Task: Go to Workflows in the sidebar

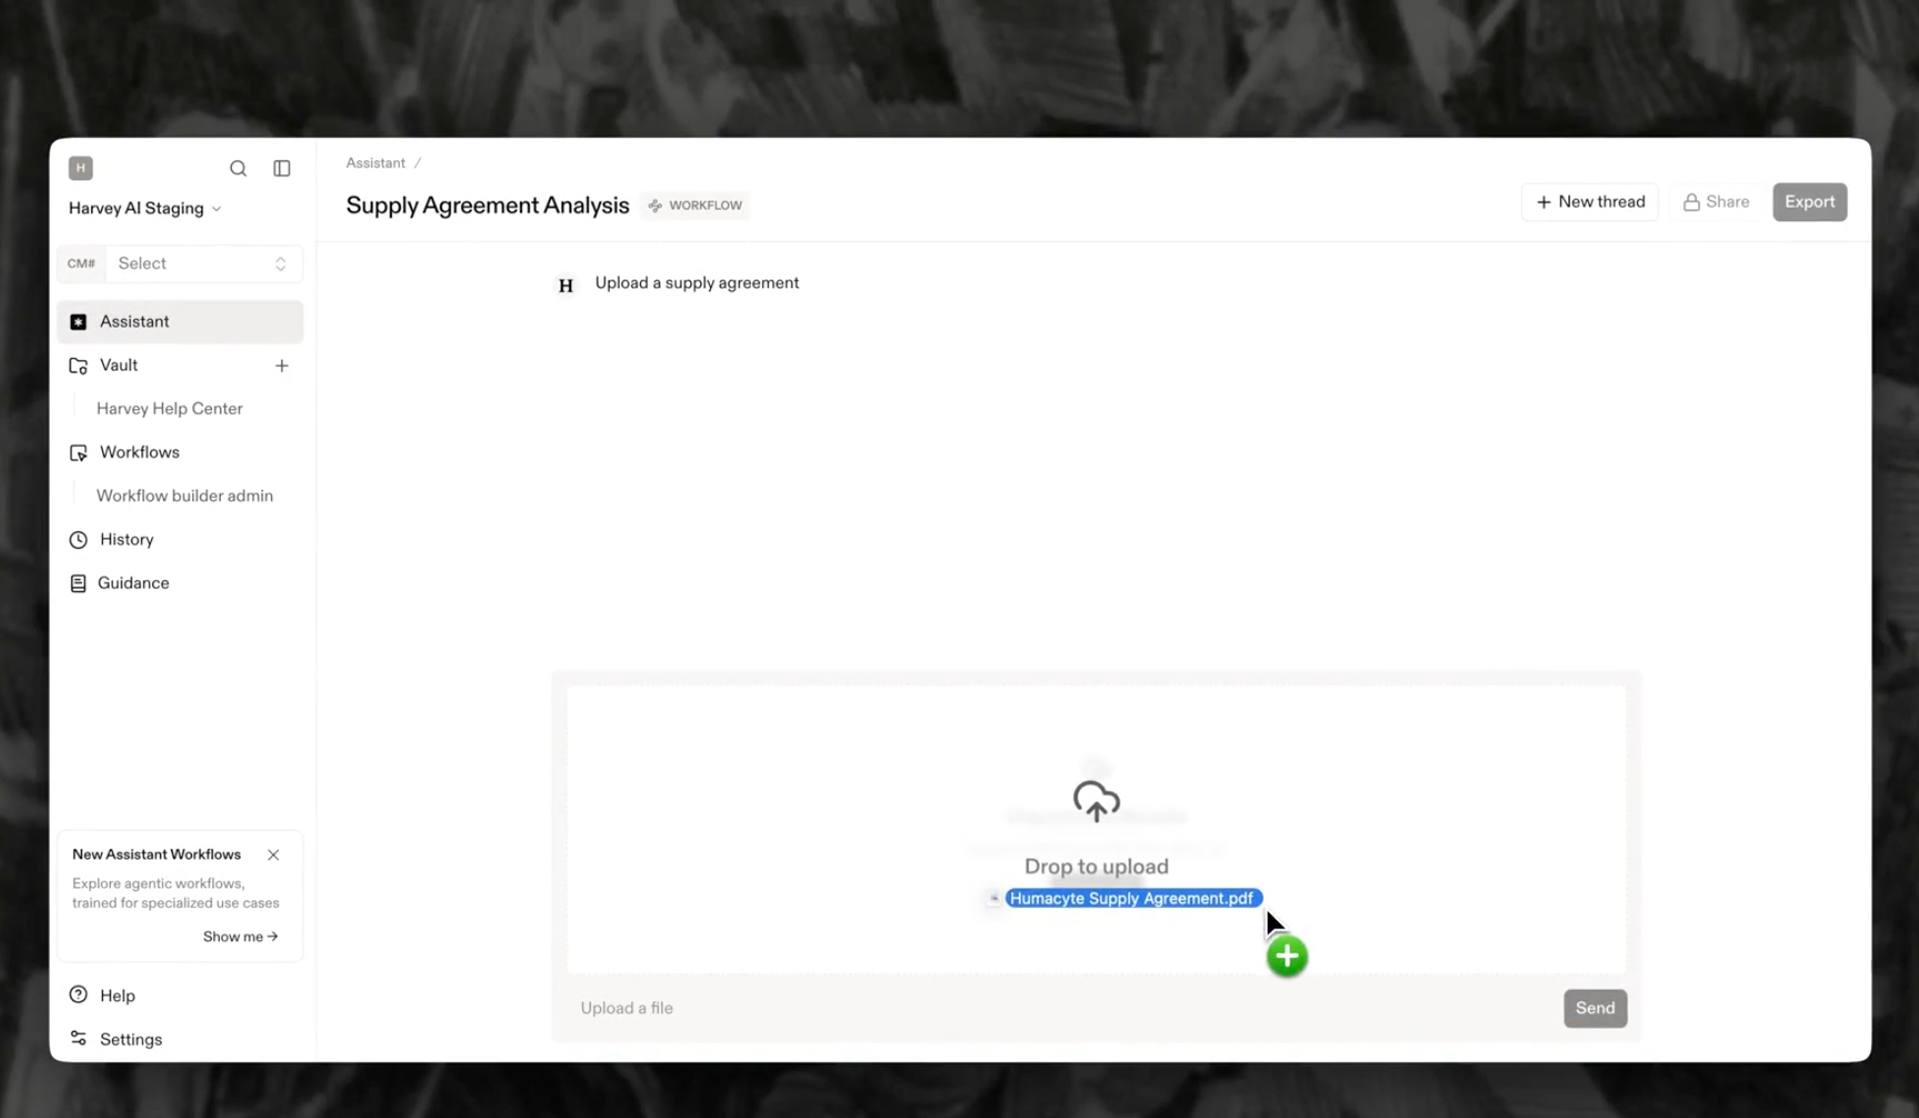Action: [x=139, y=453]
